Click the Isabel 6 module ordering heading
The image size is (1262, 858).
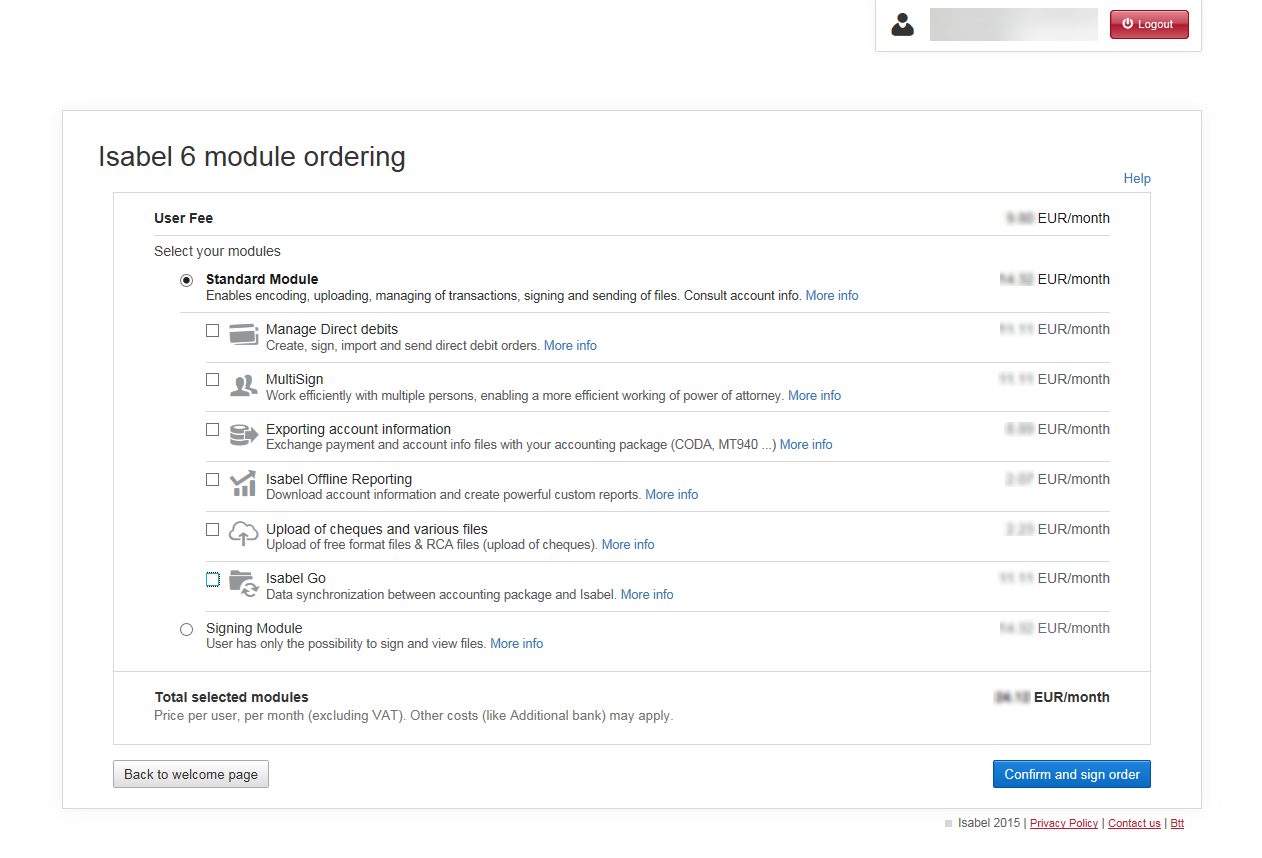[252, 157]
